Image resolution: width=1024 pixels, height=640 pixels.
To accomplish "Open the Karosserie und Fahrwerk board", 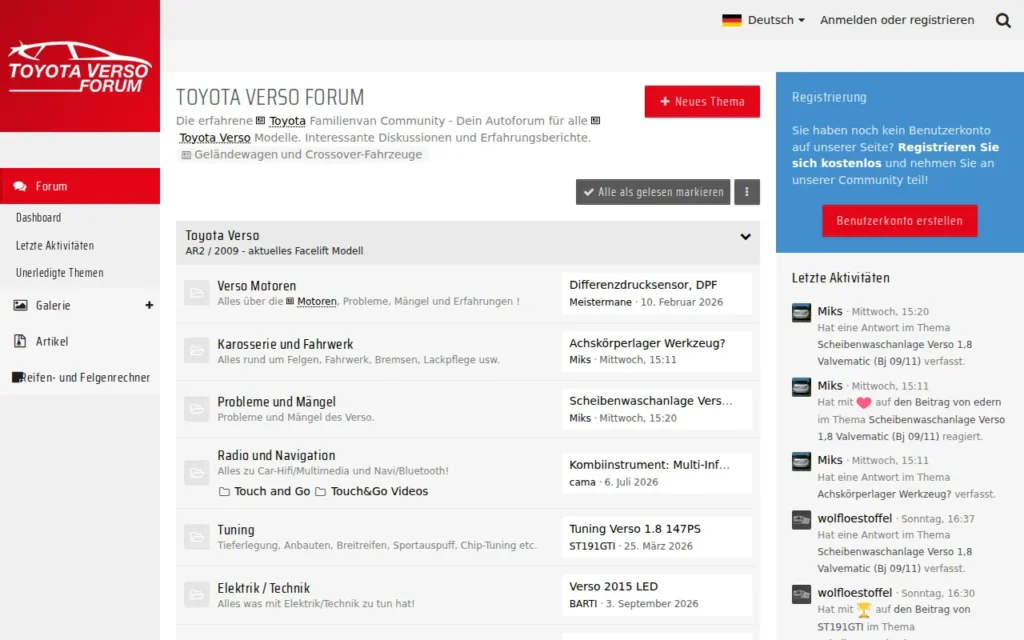I will (285, 344).
